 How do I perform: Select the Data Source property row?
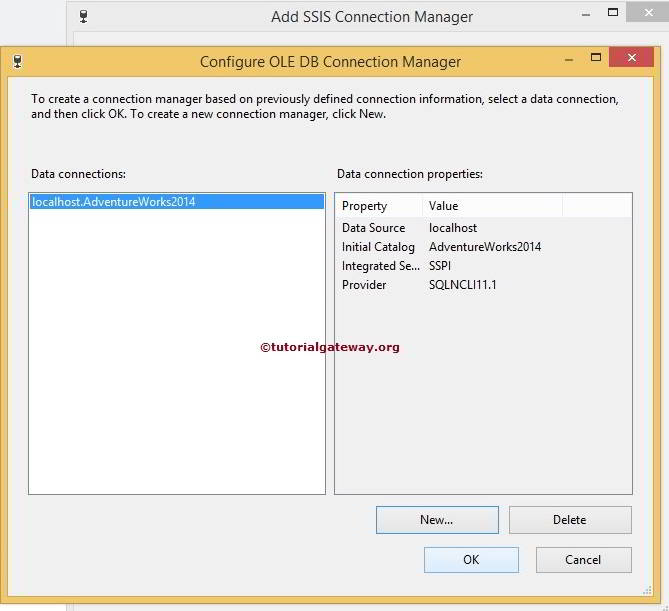click(x=373, y=228)
